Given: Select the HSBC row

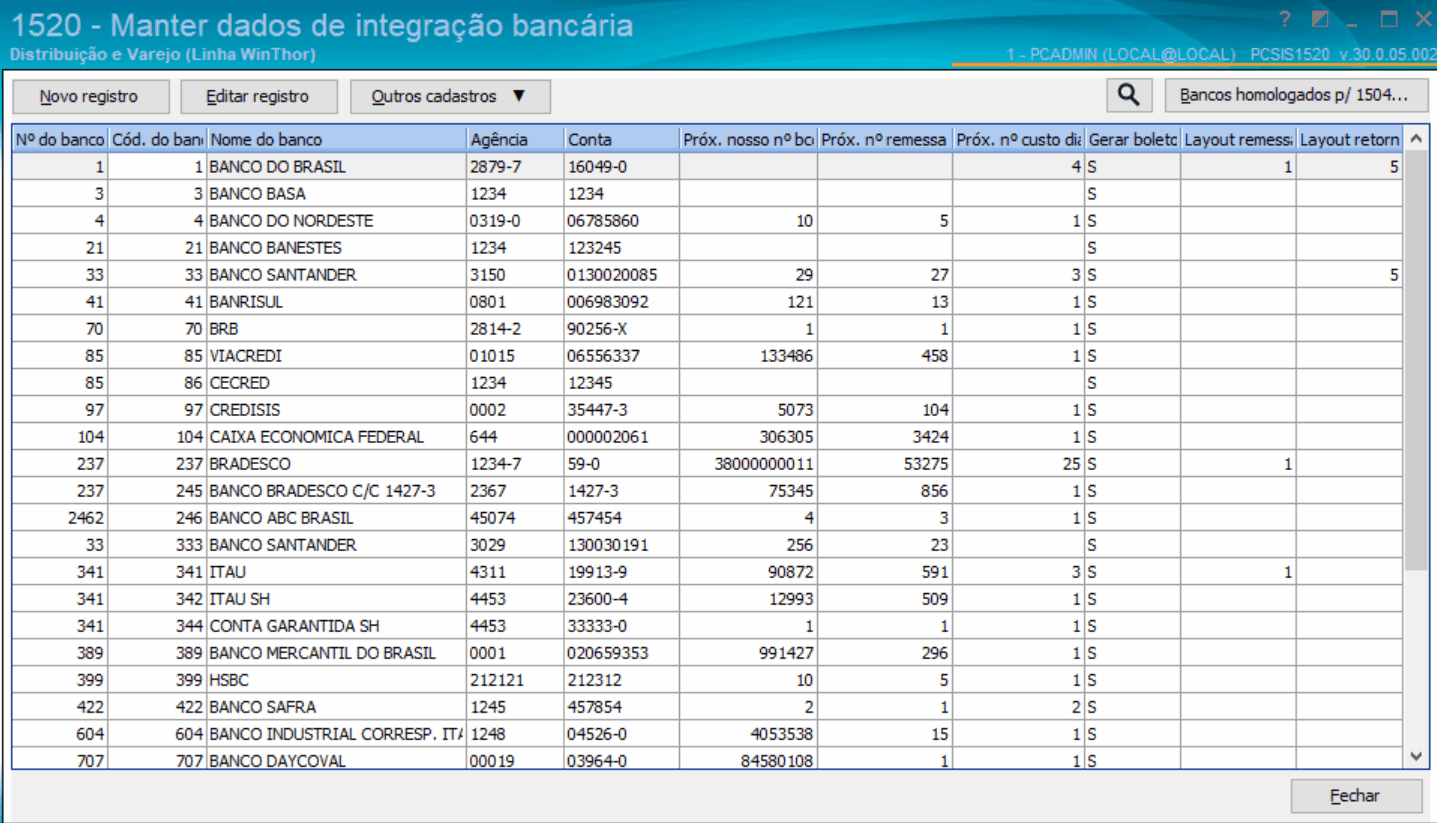Looking at the screenshot, I should [708, 680].
